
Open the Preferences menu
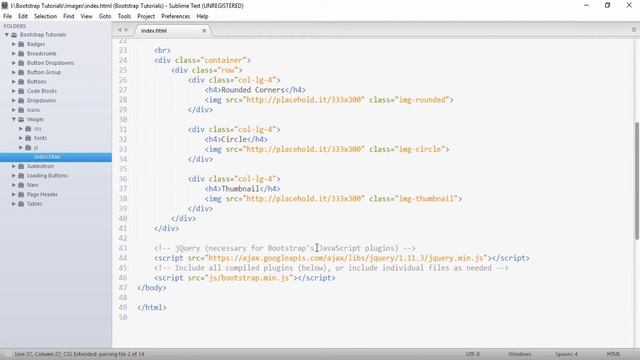point(176,16)
